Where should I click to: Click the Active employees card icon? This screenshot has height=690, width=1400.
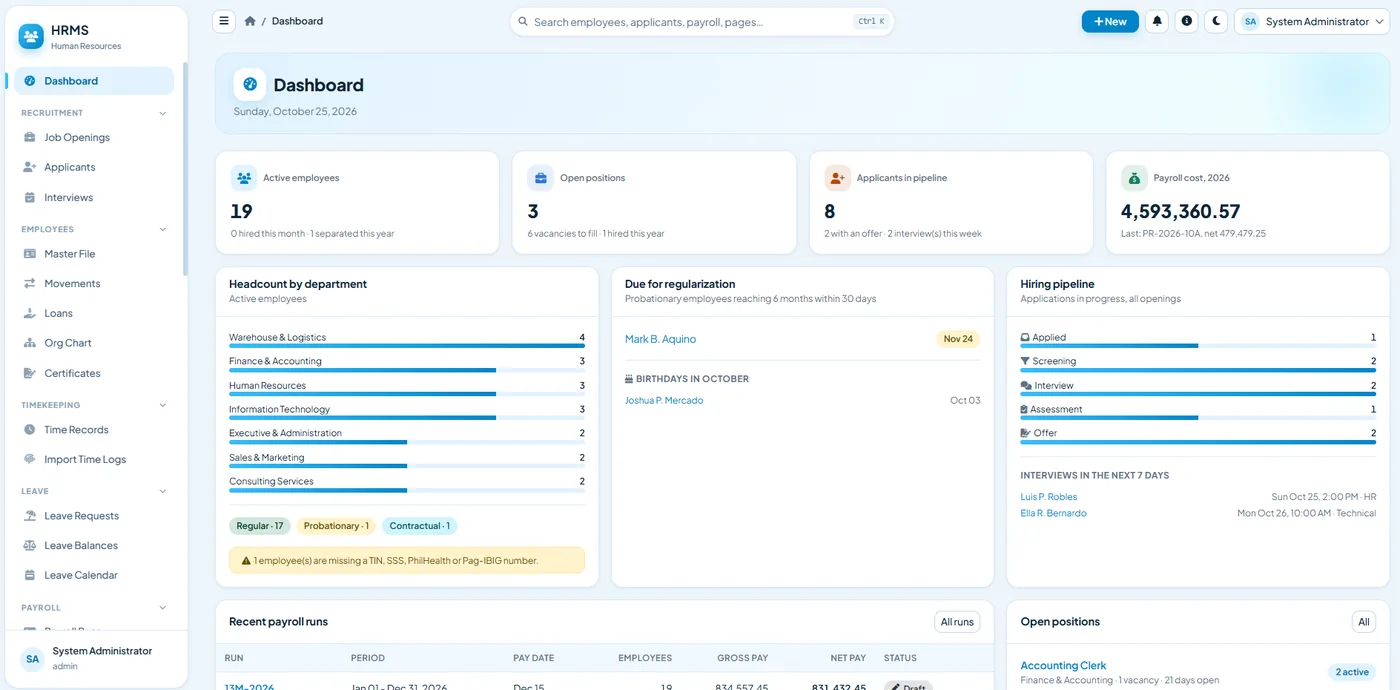tap(244, 178)
